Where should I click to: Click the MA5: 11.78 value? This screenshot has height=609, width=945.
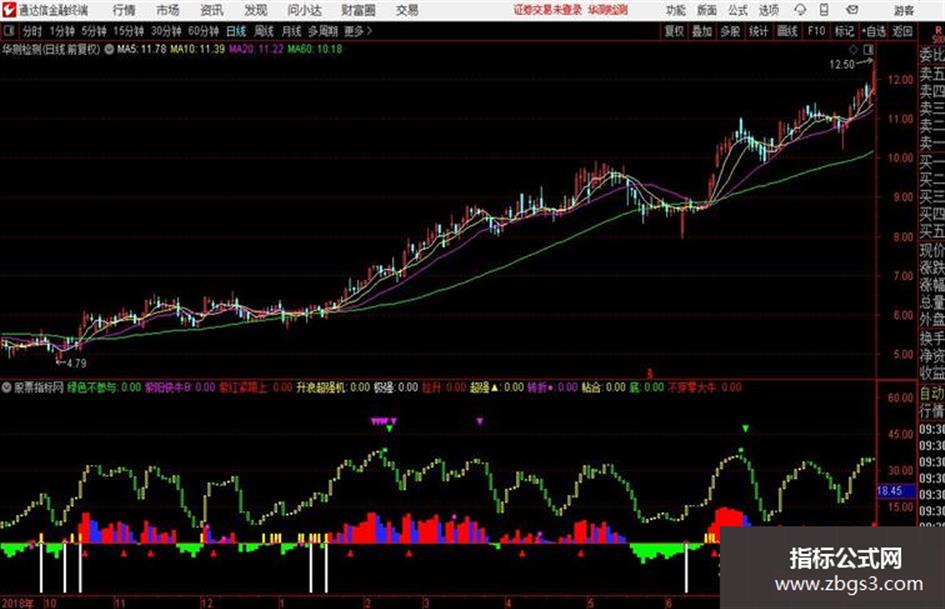pos(141,49)
